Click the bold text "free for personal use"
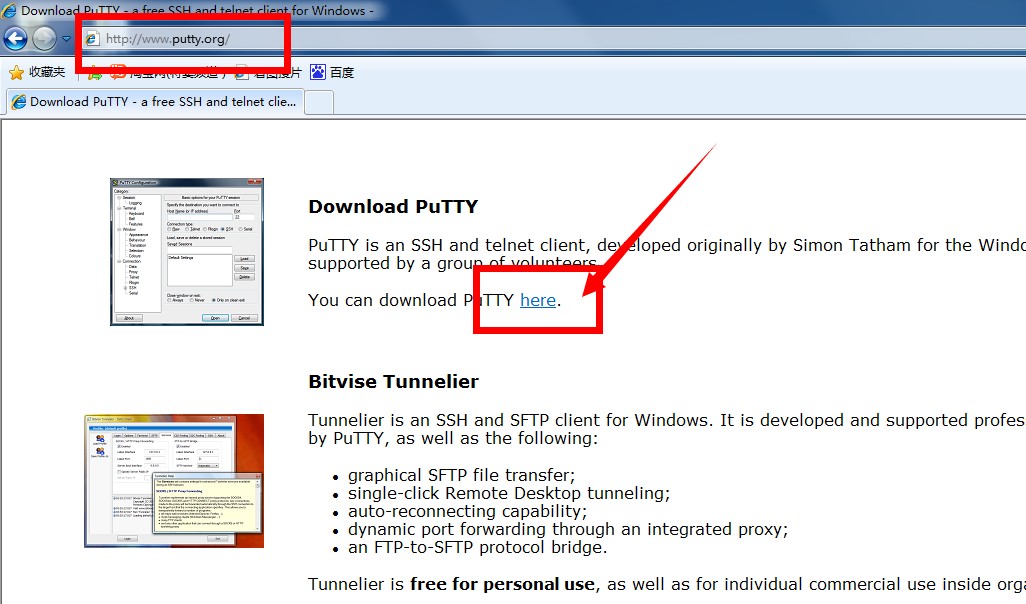The height and width of the screenshot is (604, 1026). pyautogui.click(x=503, y=584)
